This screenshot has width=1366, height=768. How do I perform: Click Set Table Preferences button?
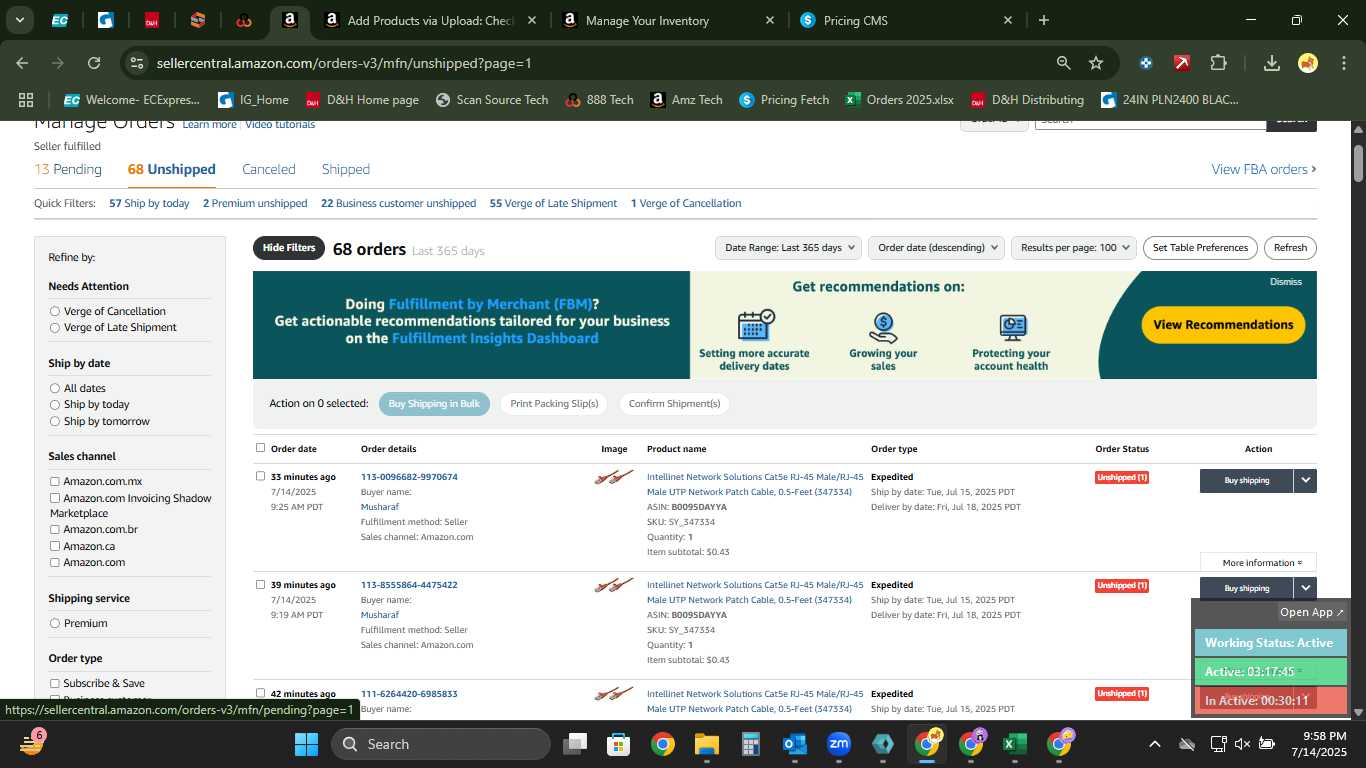point(1200,247)
